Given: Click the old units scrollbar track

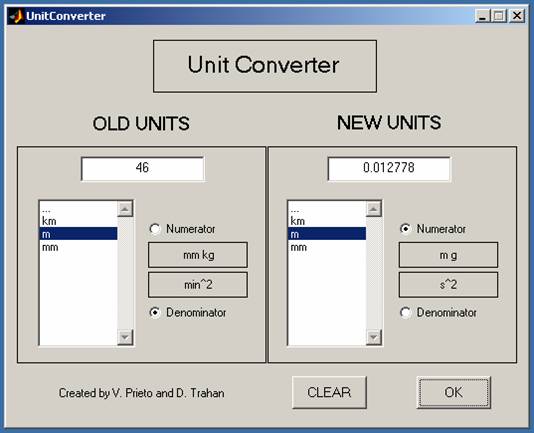Looking at the screenshot, I should 125,273.
